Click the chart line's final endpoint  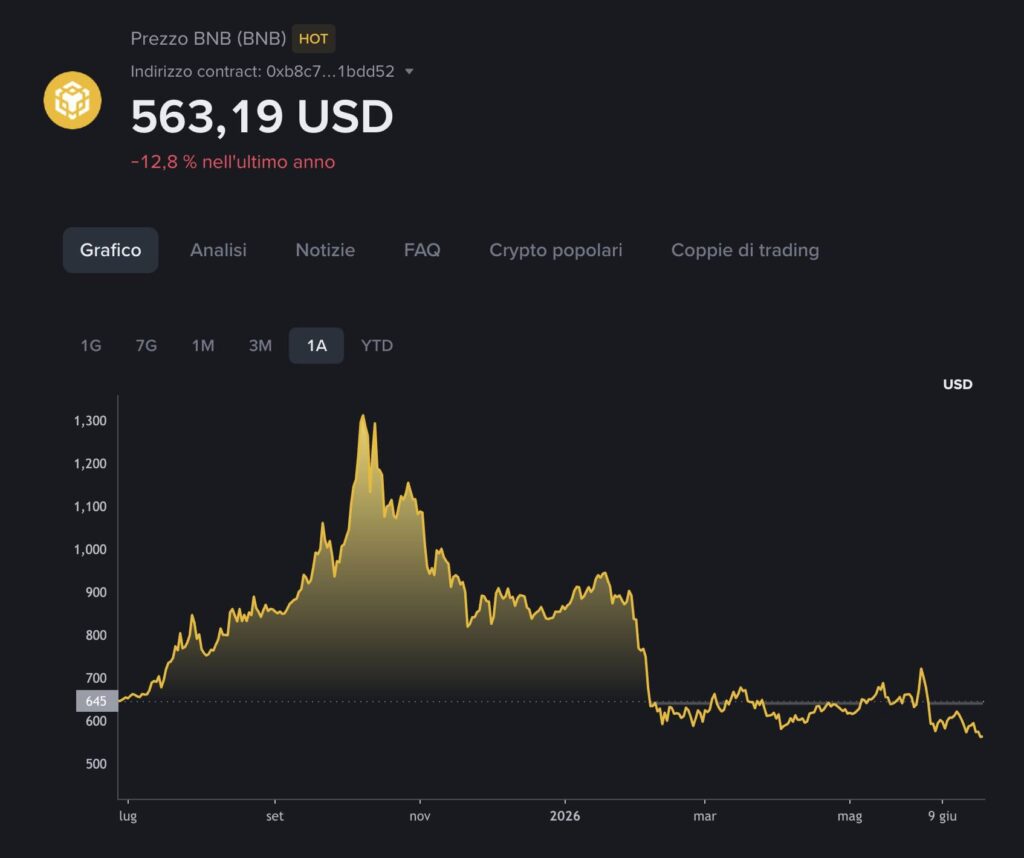[982, 737]
